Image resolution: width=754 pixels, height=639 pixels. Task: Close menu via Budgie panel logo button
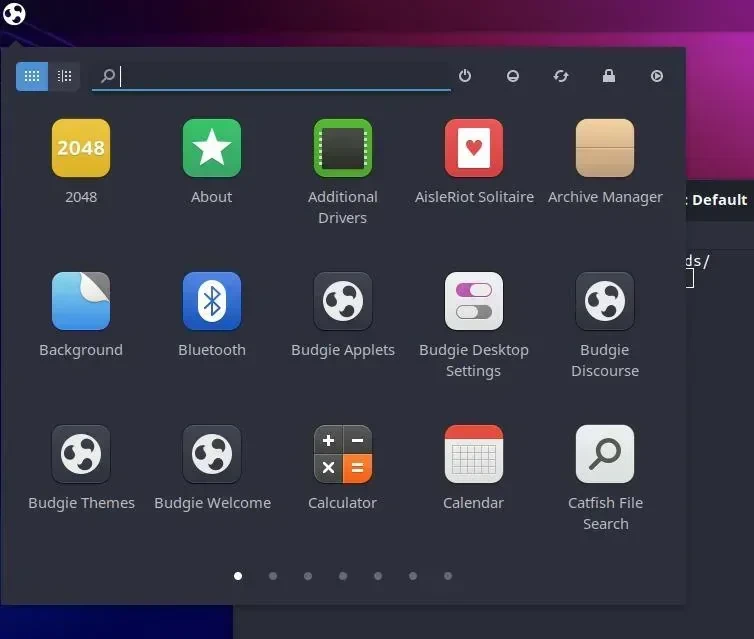click(14, 13)
